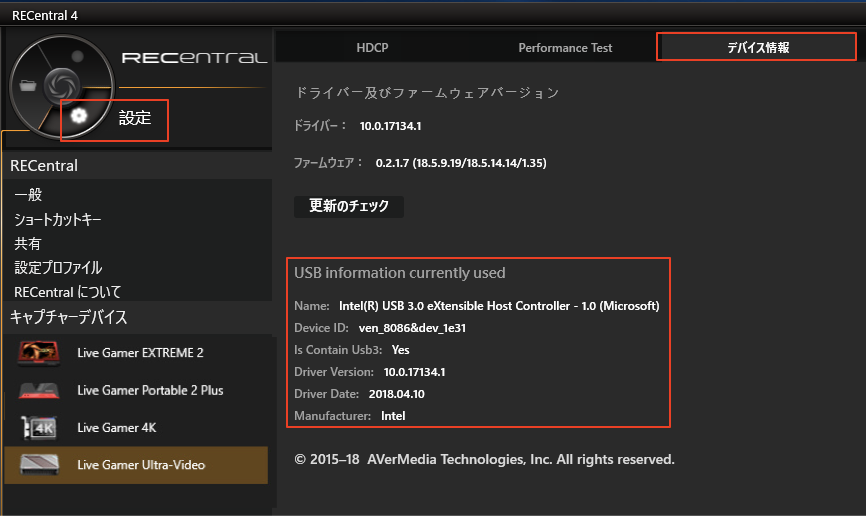The image size is (866, 516).
Task: Select Live Gamer Portable 2 Plus text
Action: (x=150, y=391)
